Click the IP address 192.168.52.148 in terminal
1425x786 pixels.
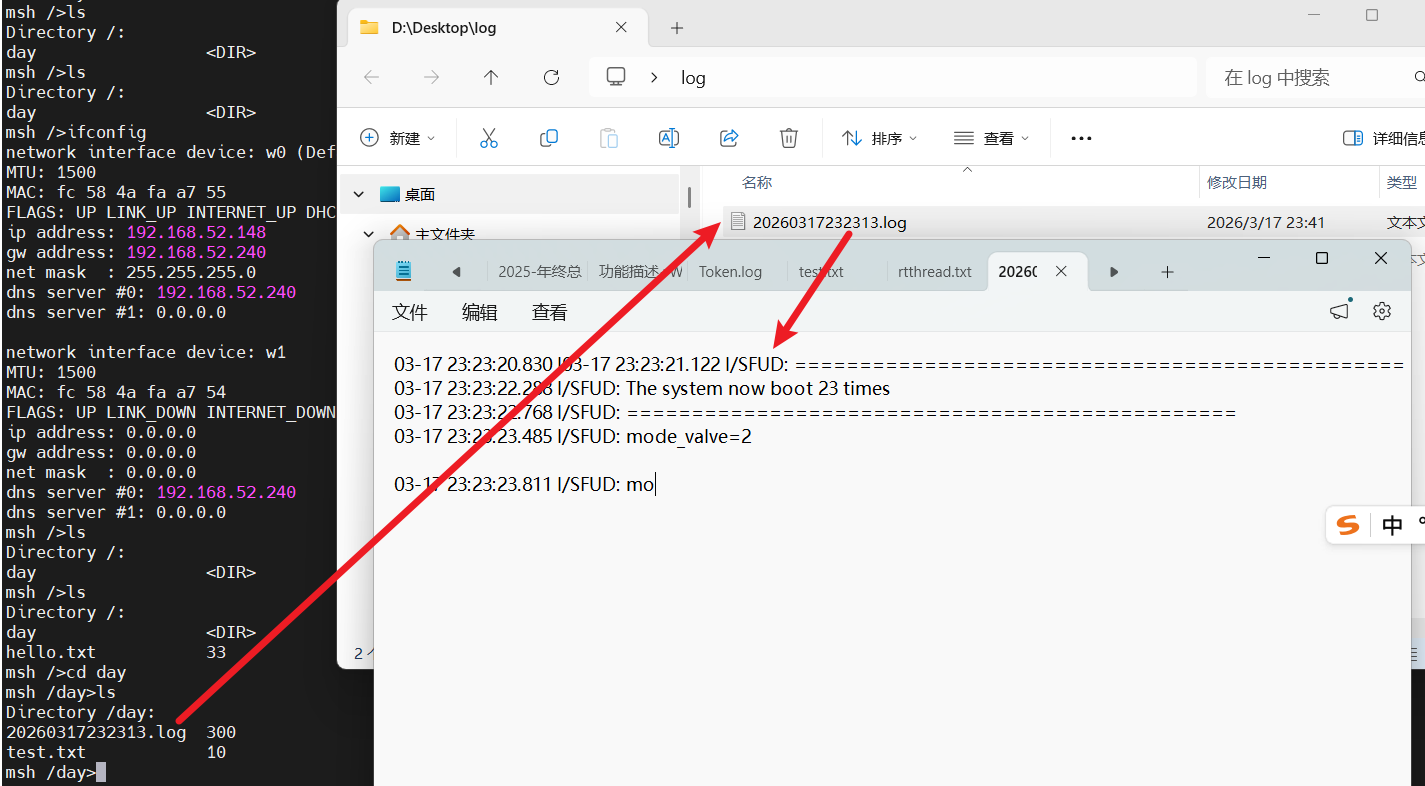point(196,232)
